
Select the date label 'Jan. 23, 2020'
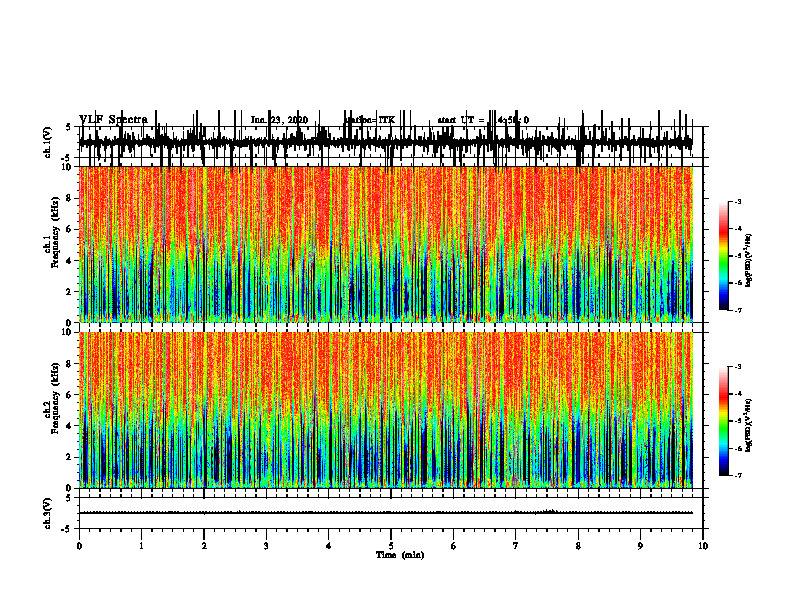(x=279, y=120)
